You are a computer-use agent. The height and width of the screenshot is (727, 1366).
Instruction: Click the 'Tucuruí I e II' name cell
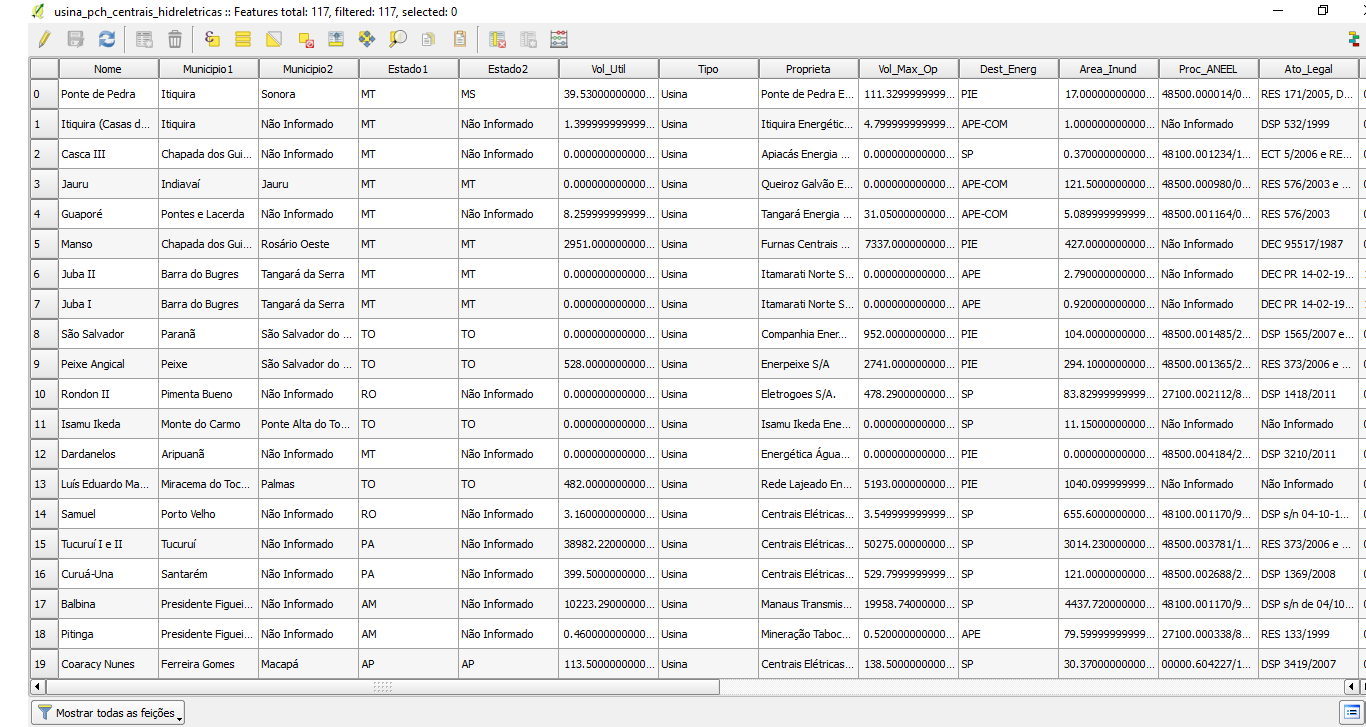tap(108, 544)
